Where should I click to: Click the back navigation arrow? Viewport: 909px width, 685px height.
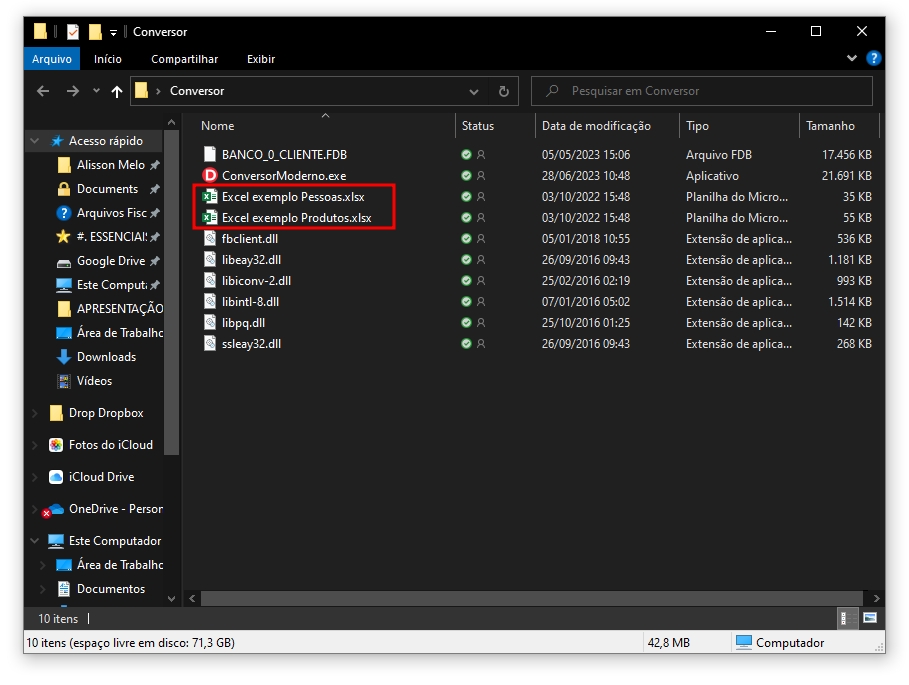click(43, 91)
